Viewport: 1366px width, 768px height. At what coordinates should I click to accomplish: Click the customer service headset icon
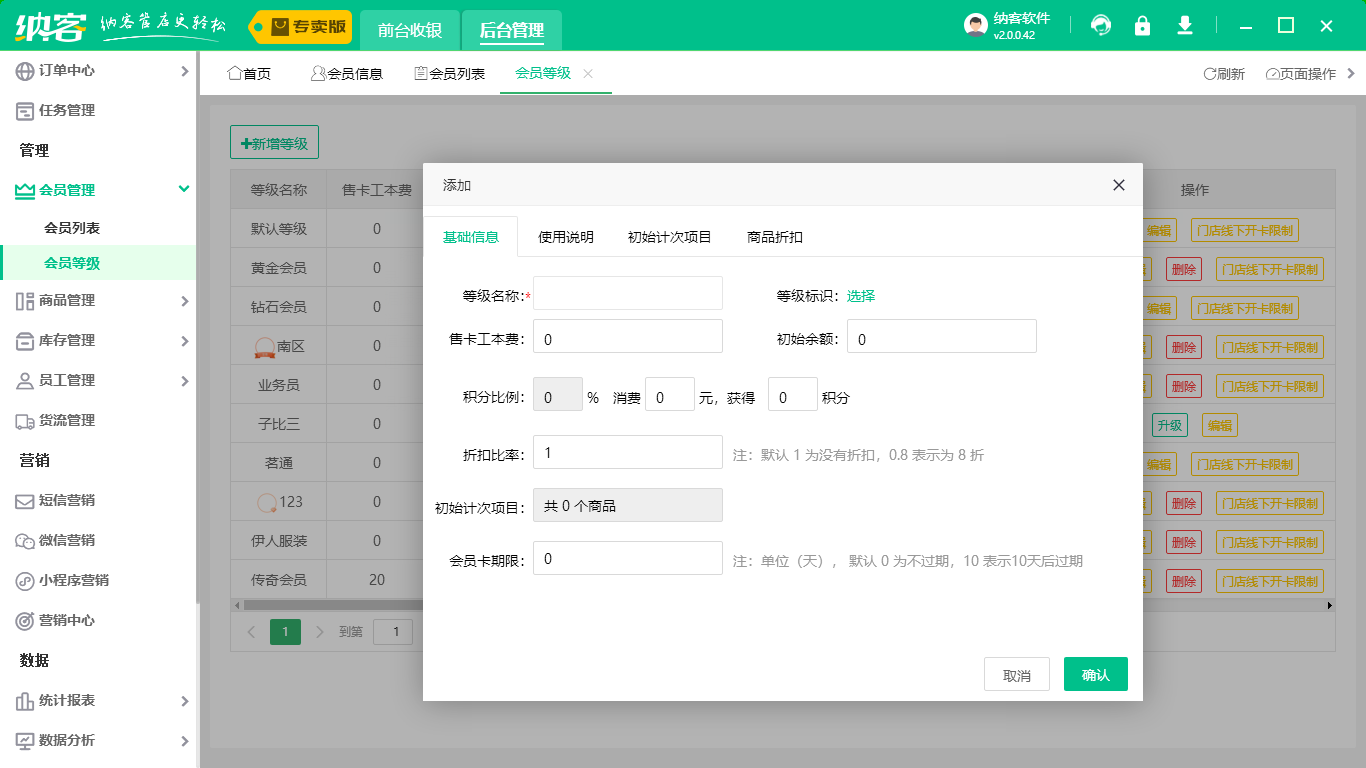tap(1101, 25)
